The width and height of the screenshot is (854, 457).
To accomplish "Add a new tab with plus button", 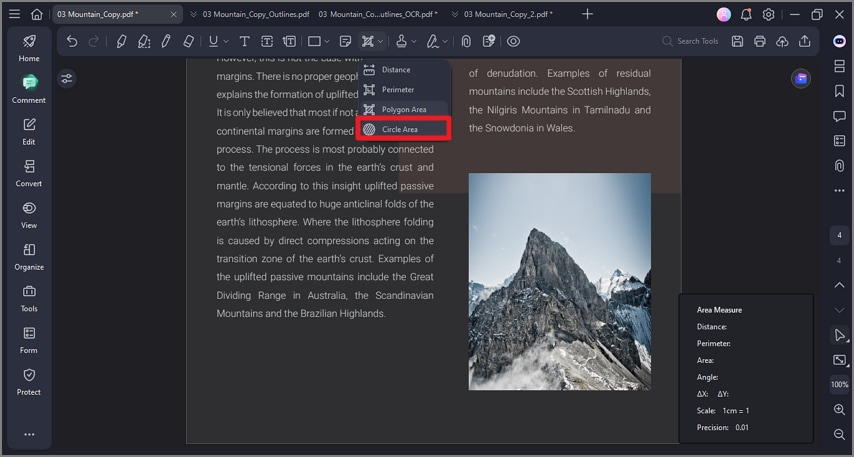I will click(x=587, y=14).
